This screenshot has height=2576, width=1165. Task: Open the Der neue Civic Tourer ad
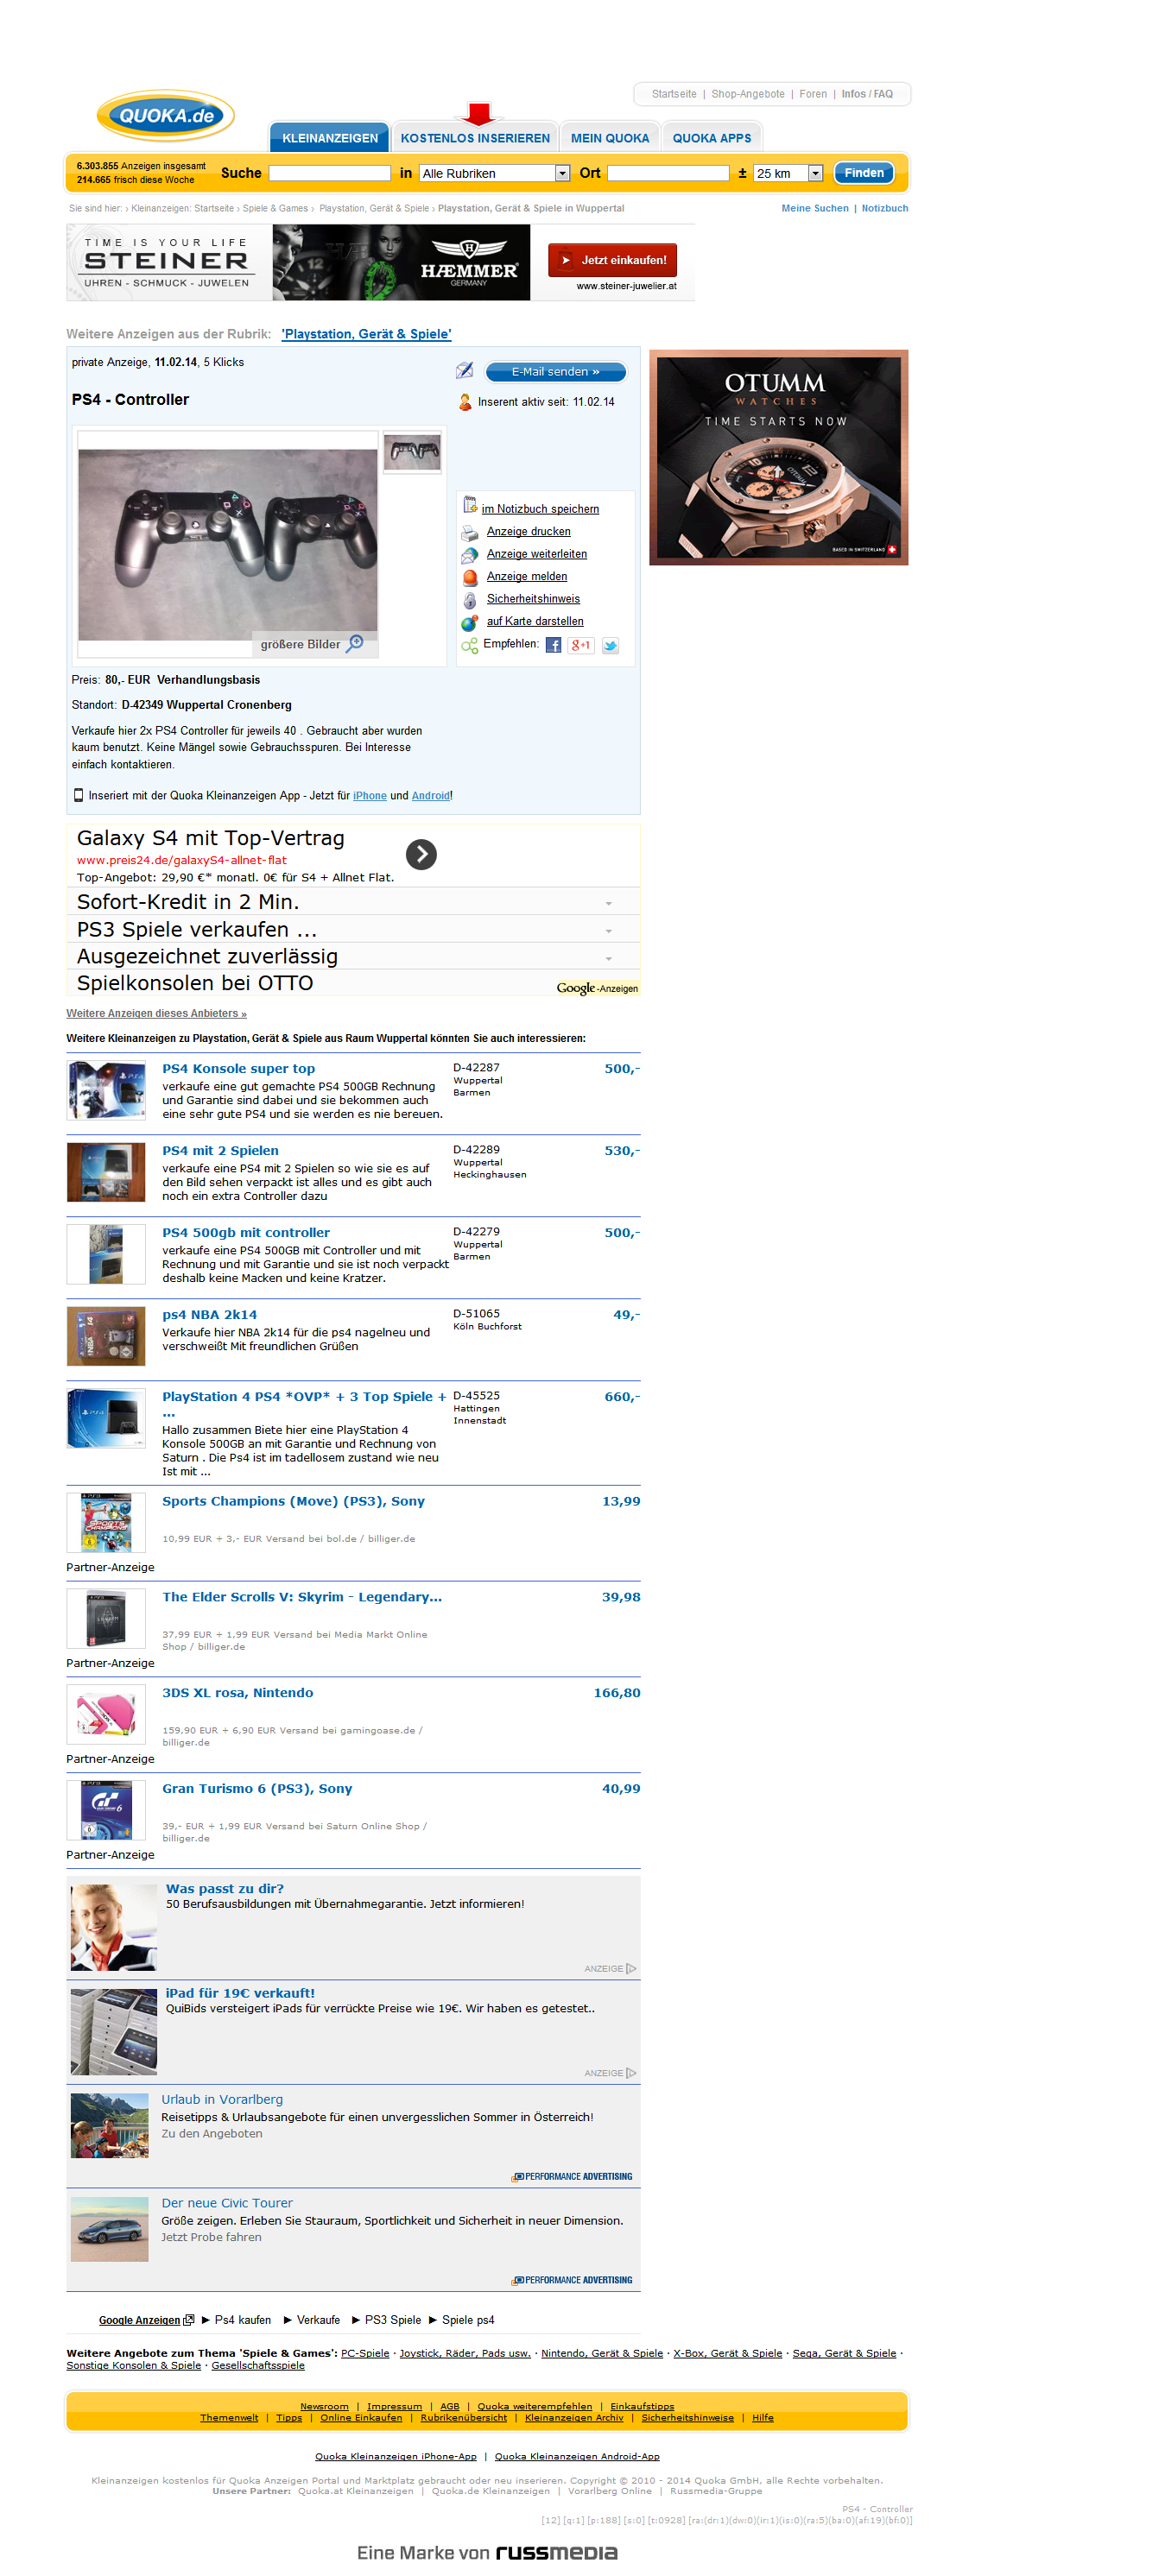pyautogui.click(x=227, y=2203)
